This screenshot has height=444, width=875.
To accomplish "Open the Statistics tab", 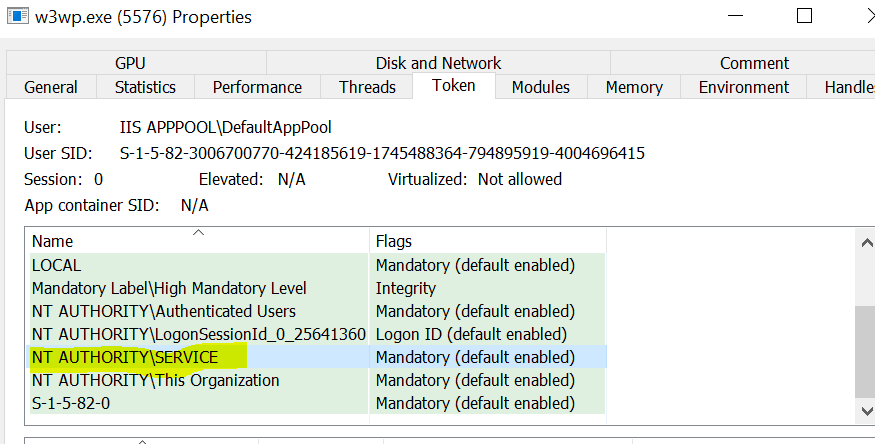I will pos(145,87).
